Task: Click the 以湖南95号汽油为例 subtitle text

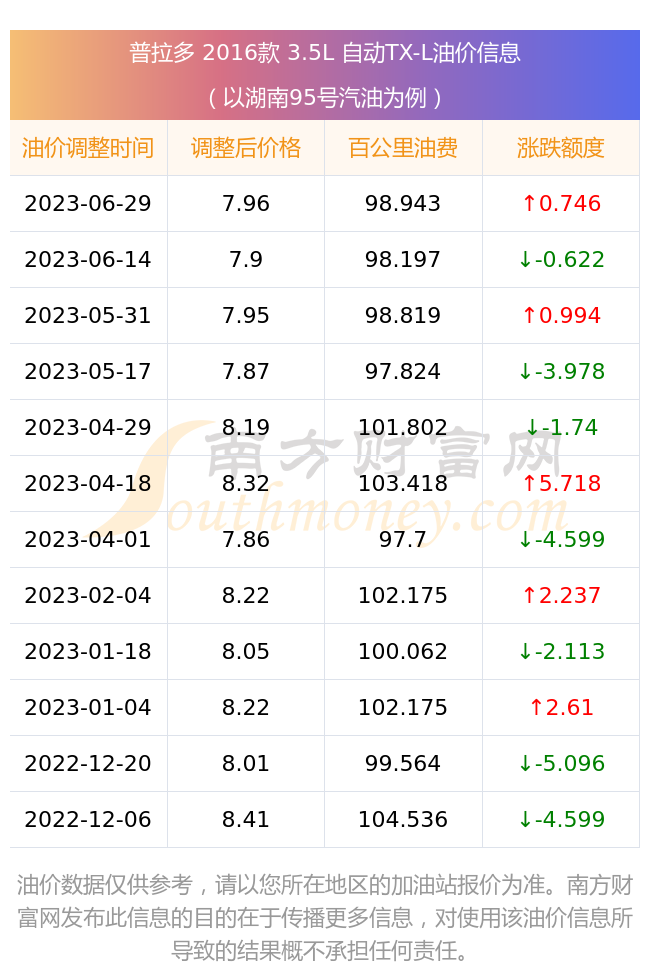Action: [325, 98]
